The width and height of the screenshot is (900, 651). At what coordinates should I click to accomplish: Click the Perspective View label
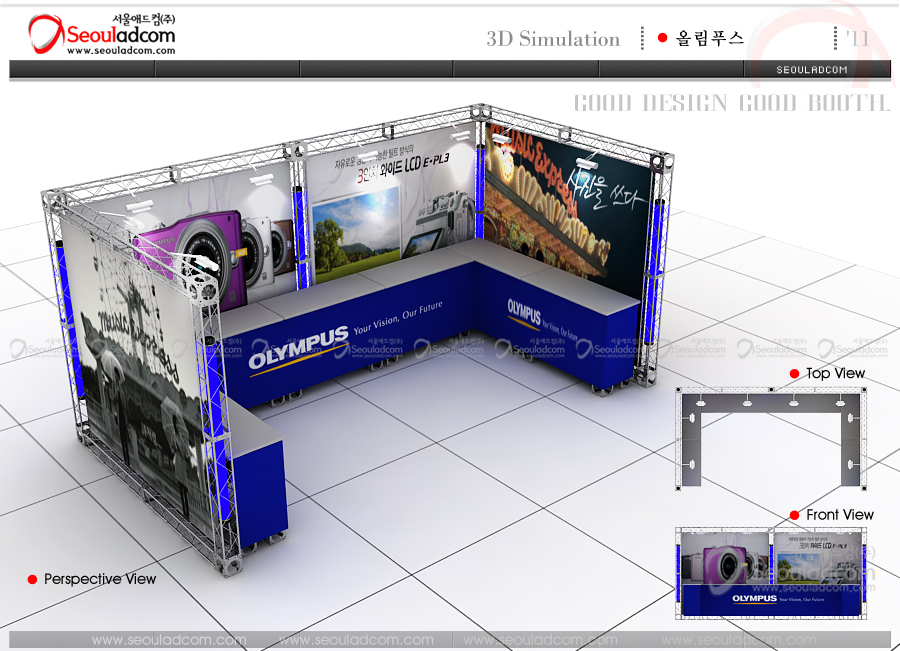100,579
